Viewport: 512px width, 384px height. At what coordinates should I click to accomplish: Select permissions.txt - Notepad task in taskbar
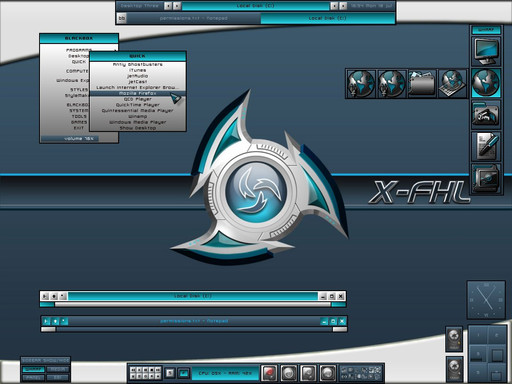[x=194, y=18]
